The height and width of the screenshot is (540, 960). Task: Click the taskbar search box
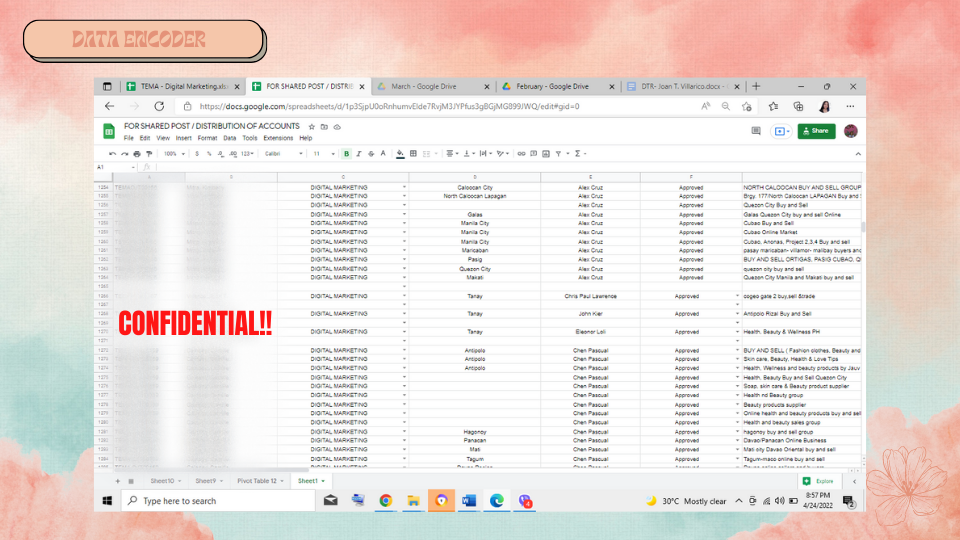[218, 501]
